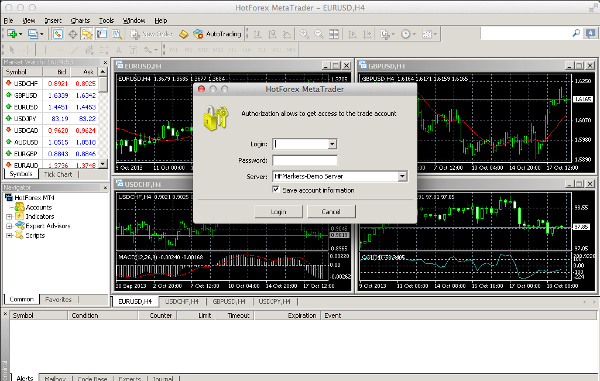The height and width of the screenshot is (381, 600).
Task: Open the dropdown arrow beside Profiles icon
Action: point(42,34)
